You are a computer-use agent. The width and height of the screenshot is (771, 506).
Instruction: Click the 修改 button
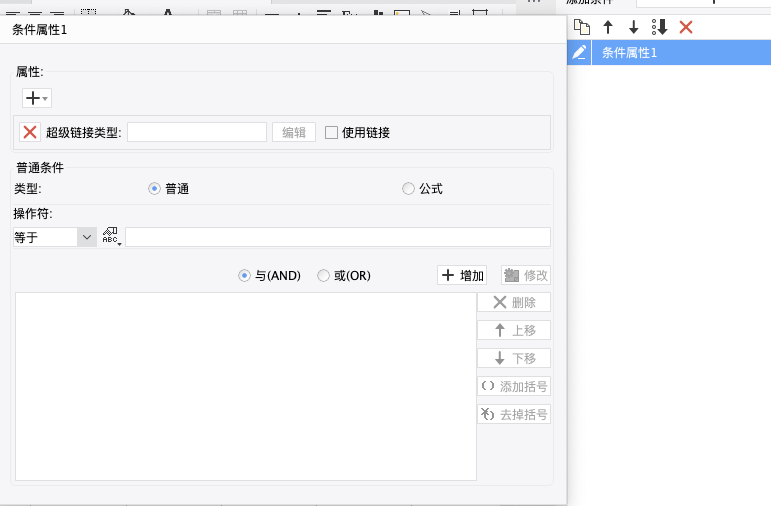526,275
